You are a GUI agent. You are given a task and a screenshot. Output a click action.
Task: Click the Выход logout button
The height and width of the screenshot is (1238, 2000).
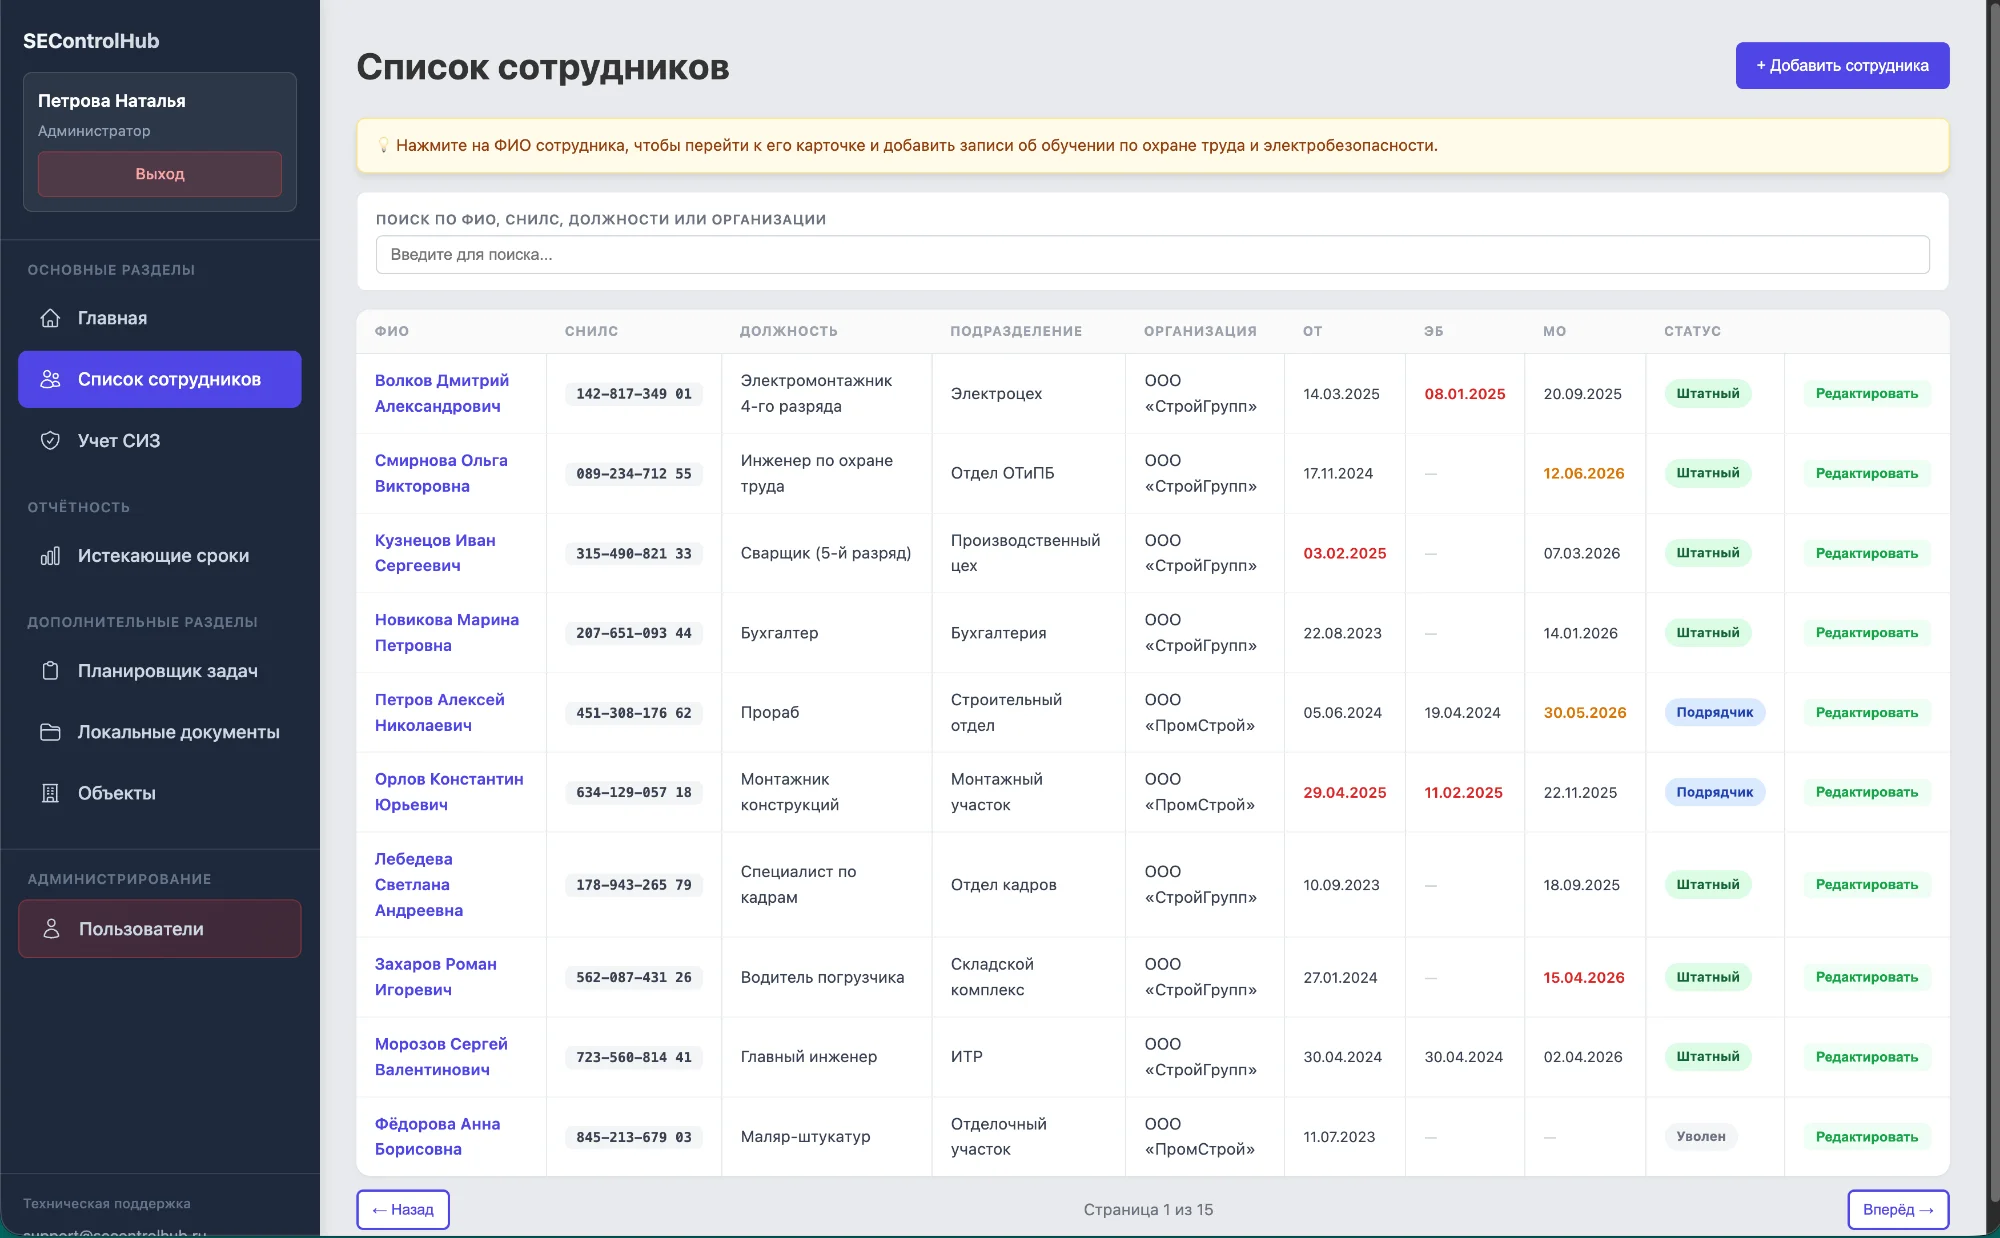[160, 174]
